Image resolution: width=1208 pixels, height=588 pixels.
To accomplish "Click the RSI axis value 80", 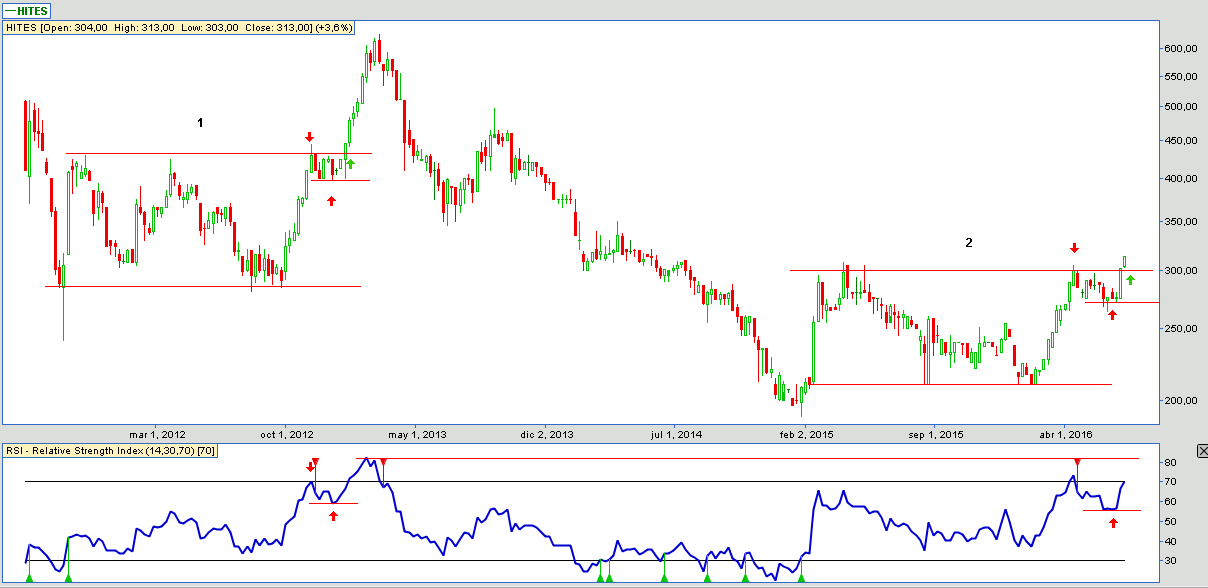I will [x=1169, y=463].
